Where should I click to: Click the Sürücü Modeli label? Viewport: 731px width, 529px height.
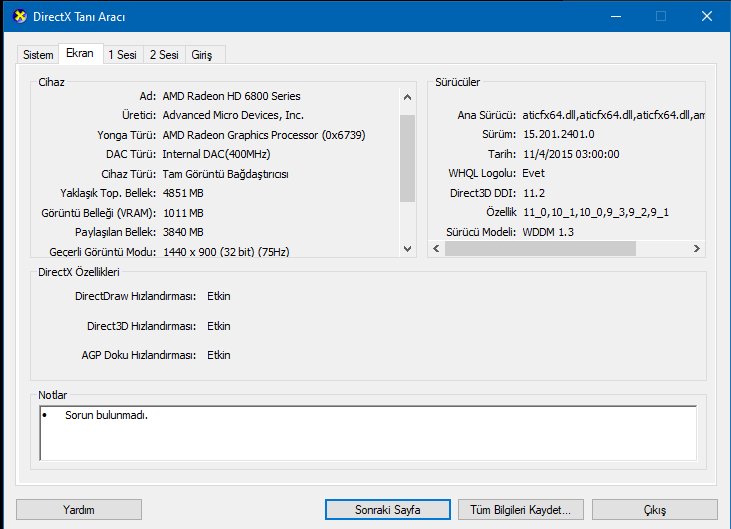point(481,232)
